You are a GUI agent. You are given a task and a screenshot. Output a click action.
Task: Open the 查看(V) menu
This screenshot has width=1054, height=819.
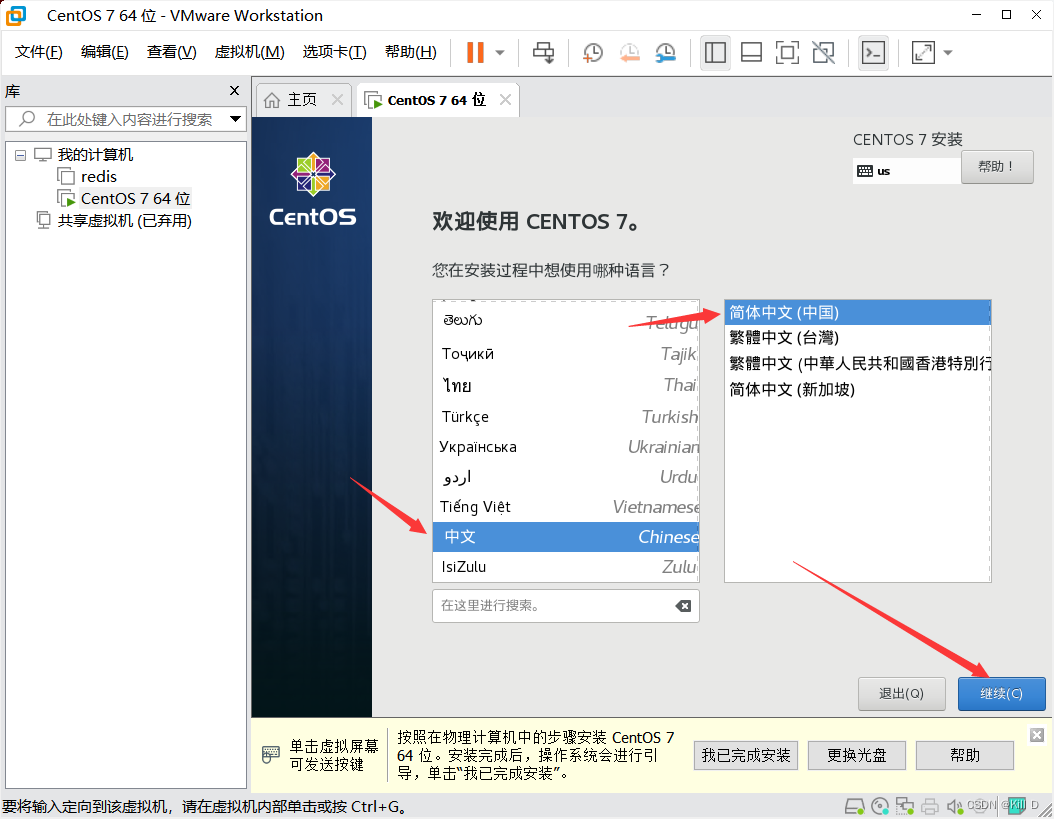[x=171, y=52]
